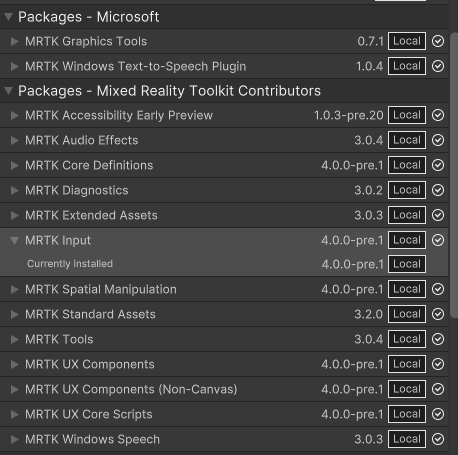Collapse the Packages - Microsoft group

pos(8,16)
